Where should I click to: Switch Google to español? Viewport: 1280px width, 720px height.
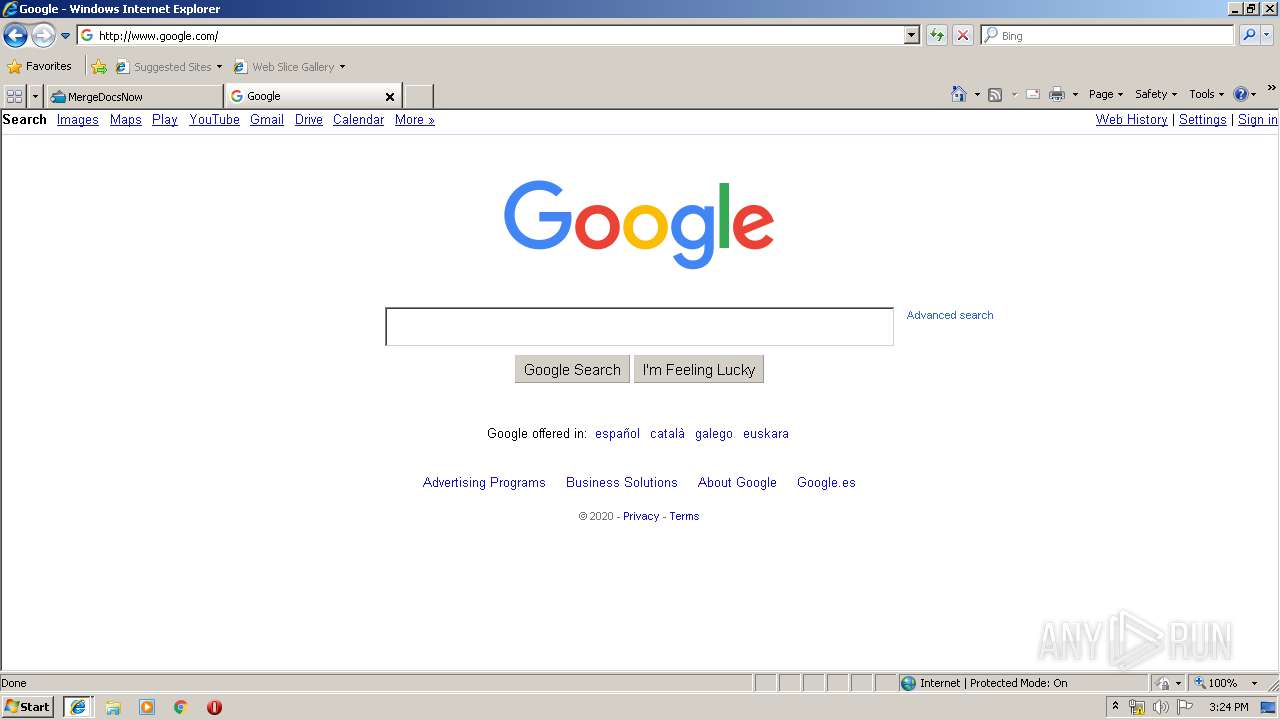pyautogui.click(x=617, y=434)
